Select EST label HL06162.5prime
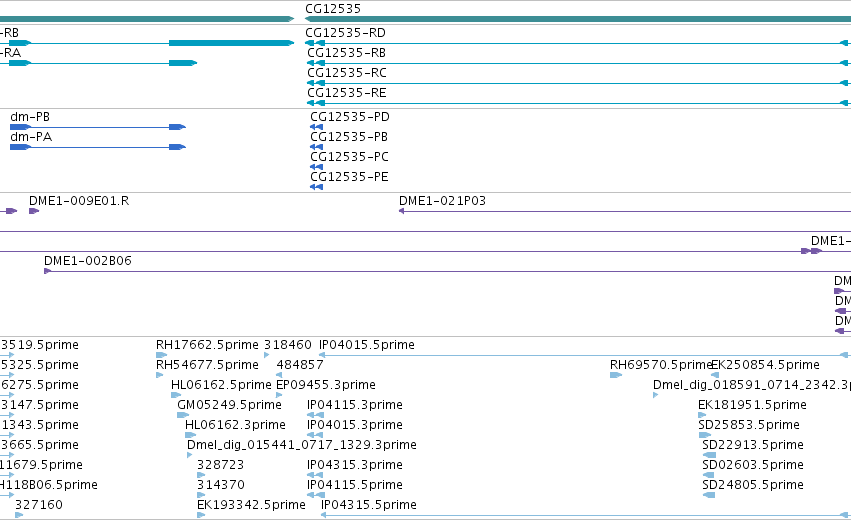This screenshot has width=851, height=520. tap(221, 385)
